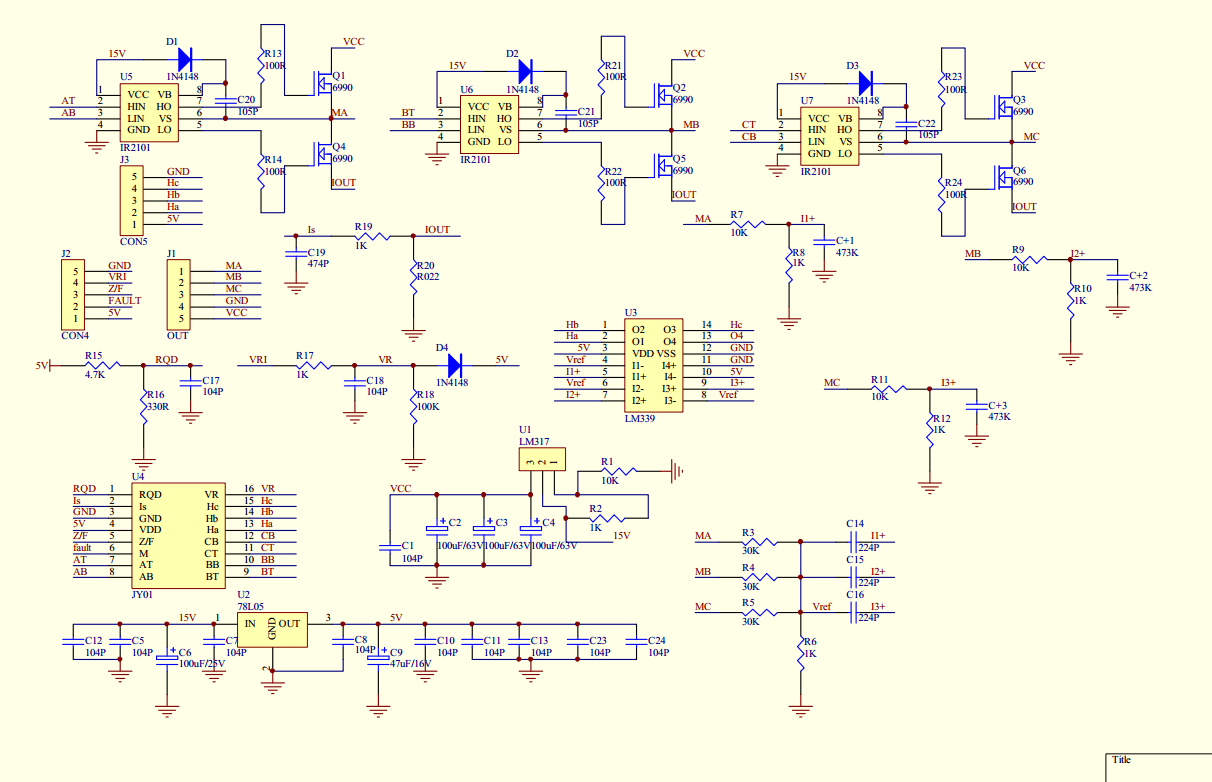Viewport: 1212px width, 782px height.
Task: Click MOSFET Q5 symbol
Action: point(665,165)
